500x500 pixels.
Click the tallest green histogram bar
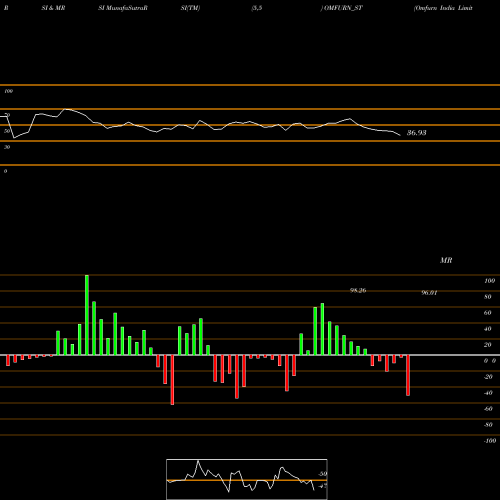[87, 315]
